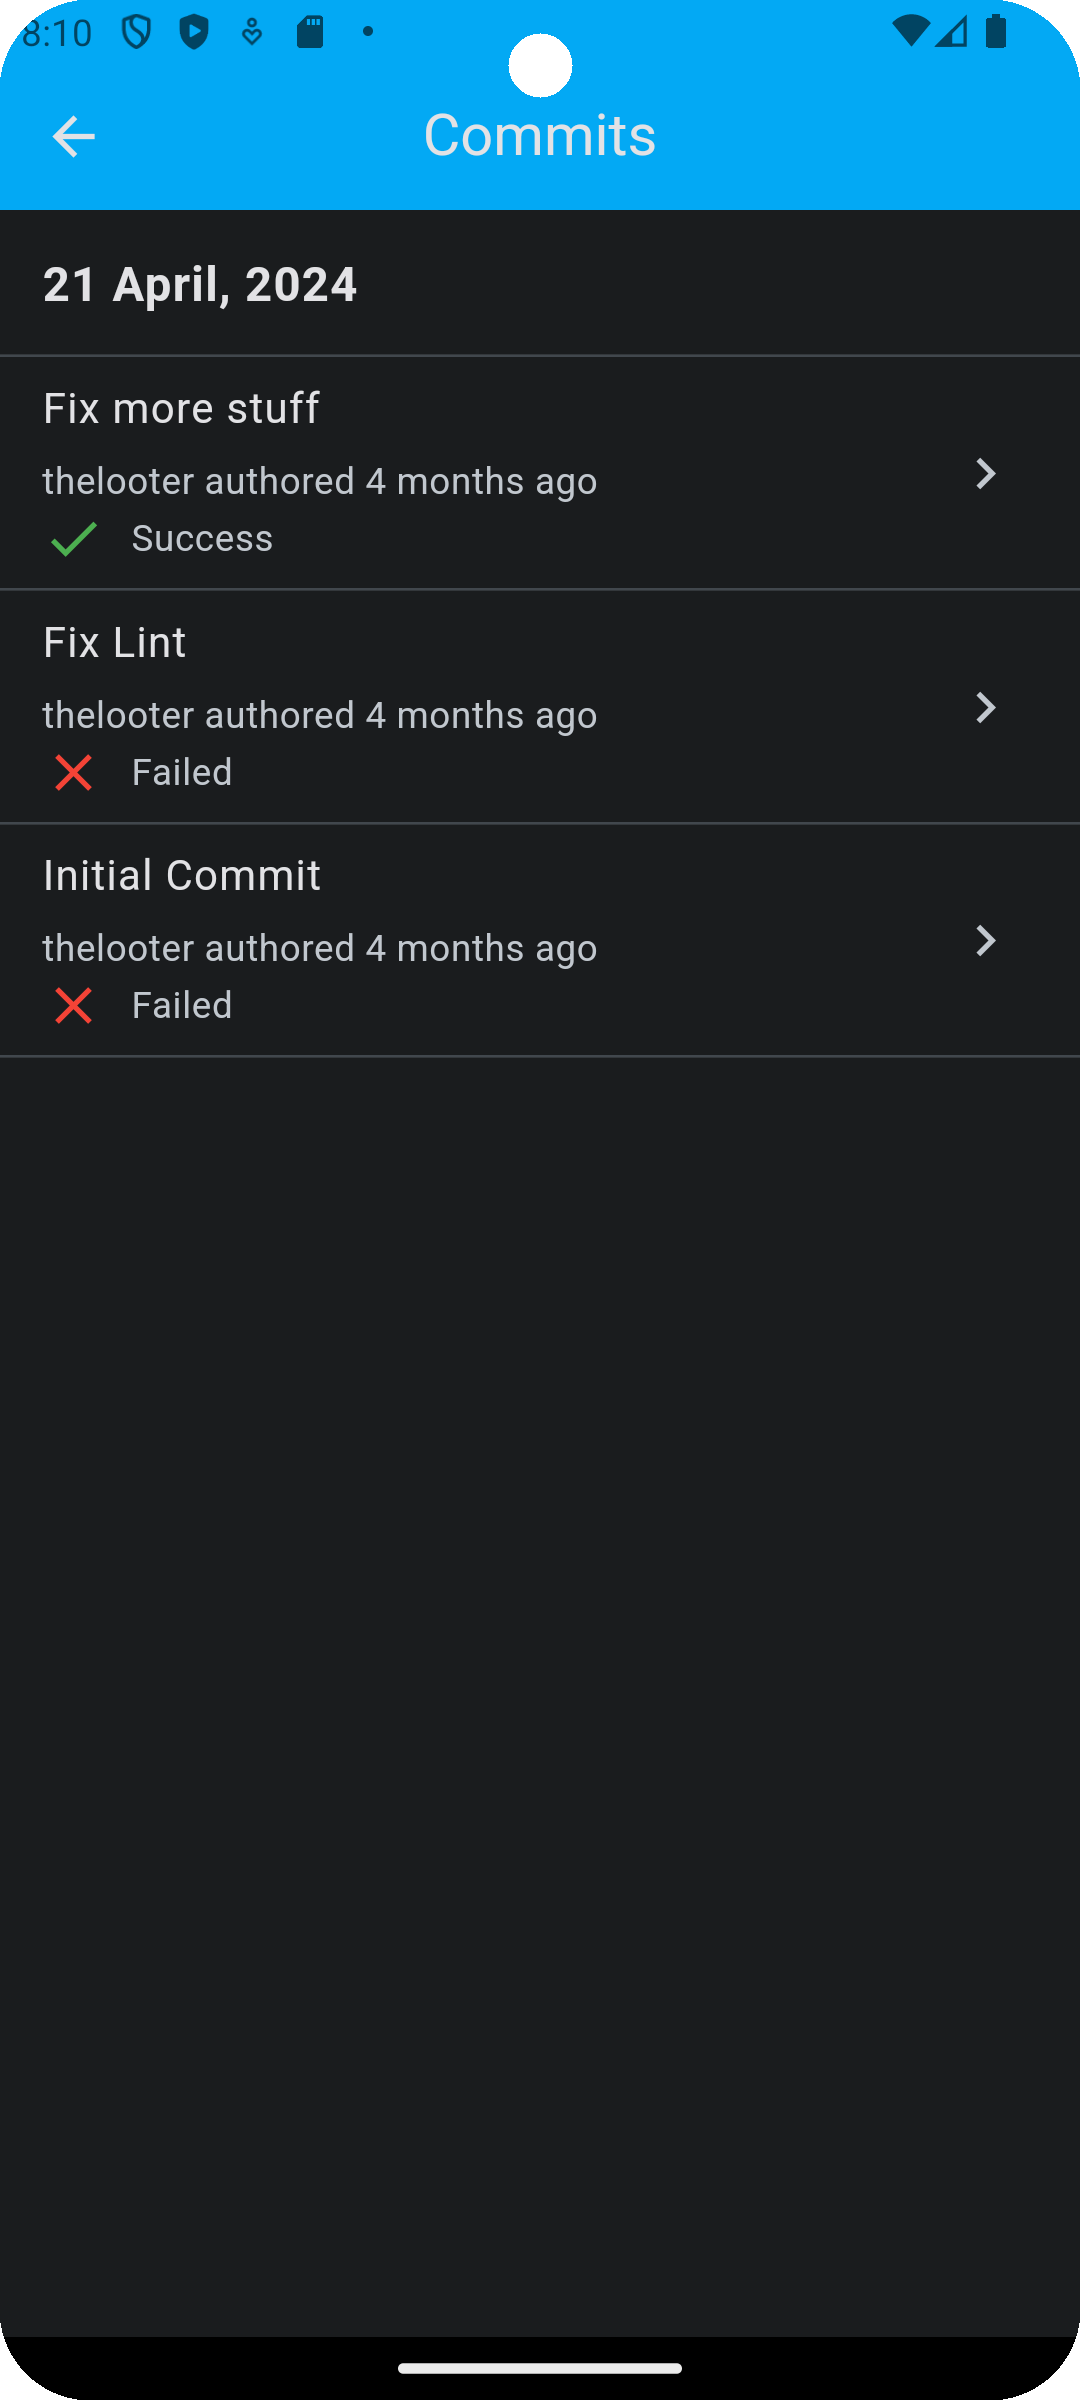Click the Failed label under Initial Commit

tap(182, 1006)
